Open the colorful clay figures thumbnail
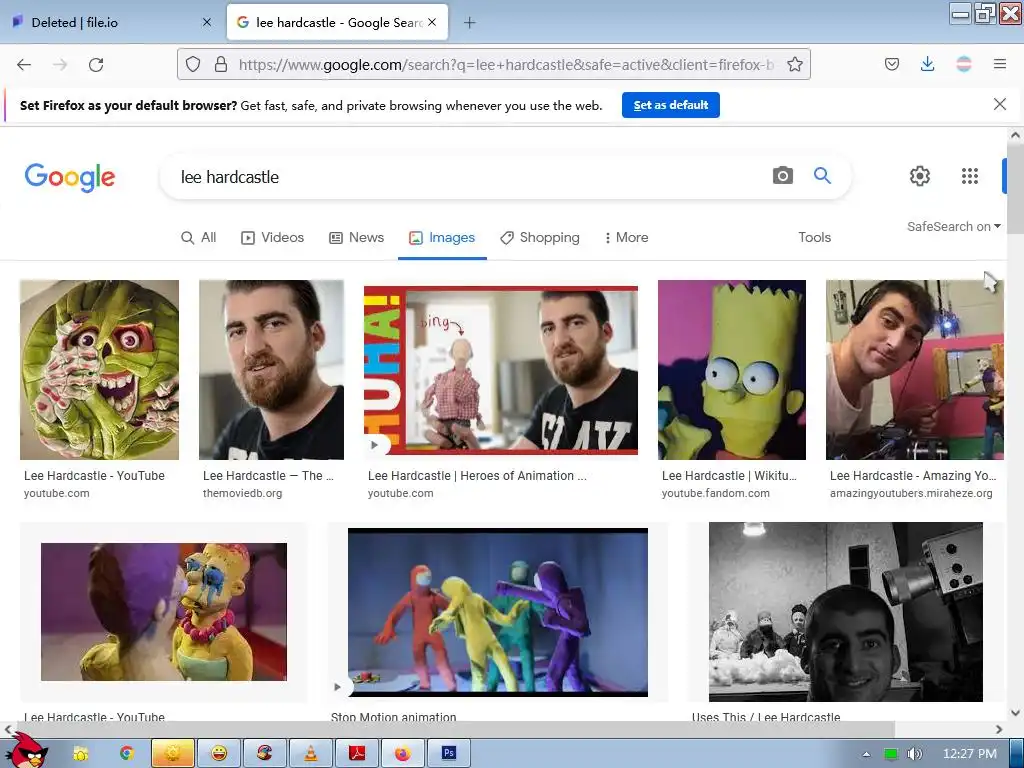Image resolution: width=1024 pixels, height=768 pixels. 498,613
